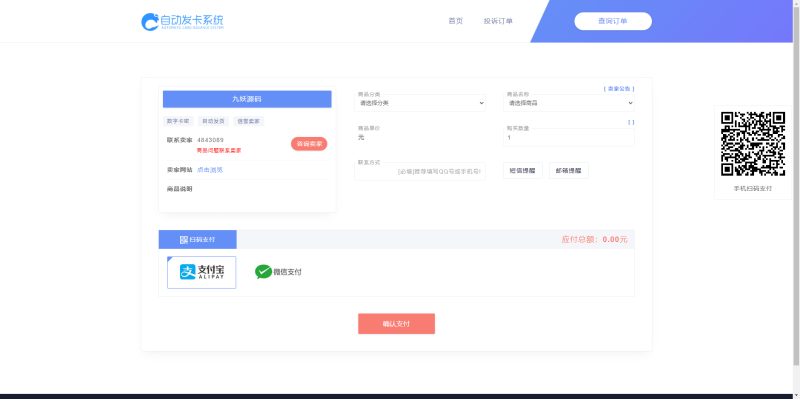
Task: Click the 信誉卖家 tag
Action: pos(248,121)
